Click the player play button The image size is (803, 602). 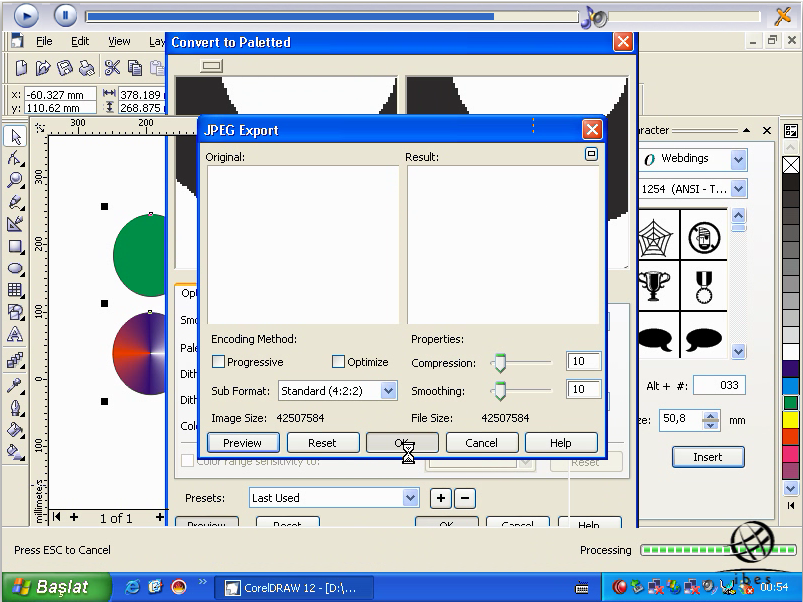pyautogui.click(x=26, y=16)
